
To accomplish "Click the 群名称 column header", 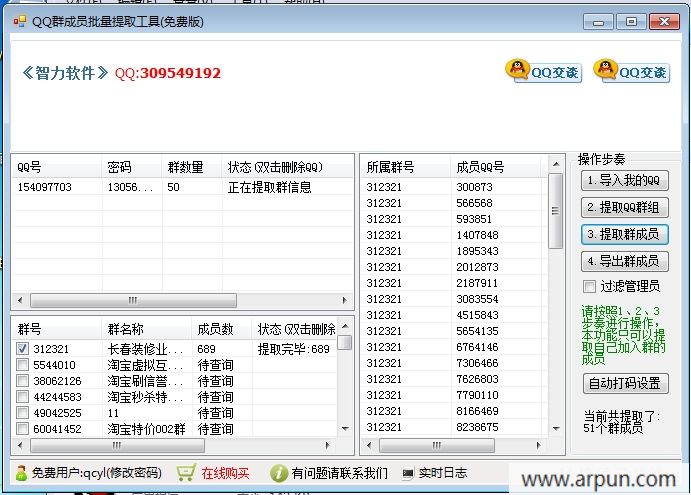I will point(147,329).
